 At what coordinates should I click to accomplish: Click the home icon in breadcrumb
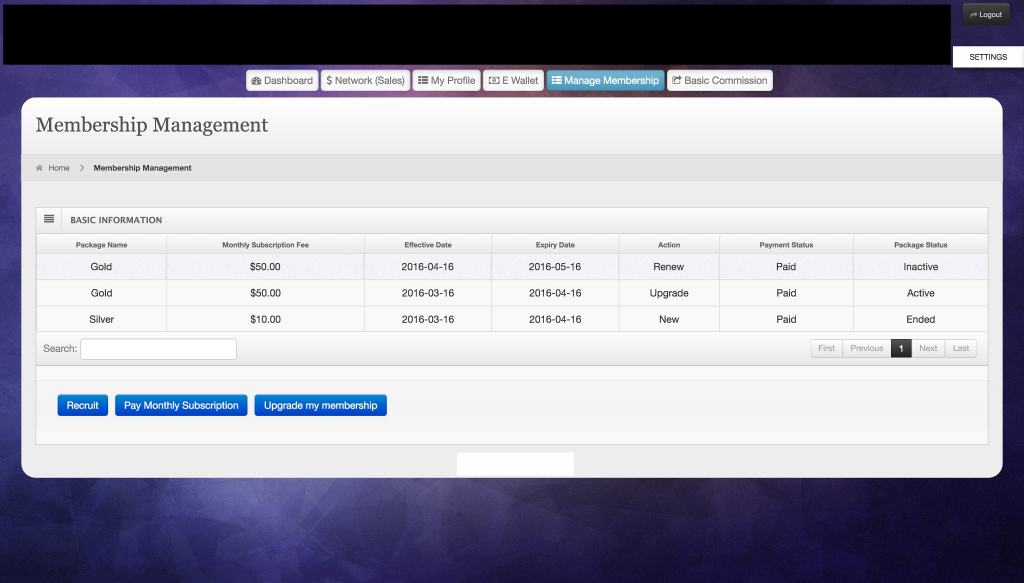[40, 168]
